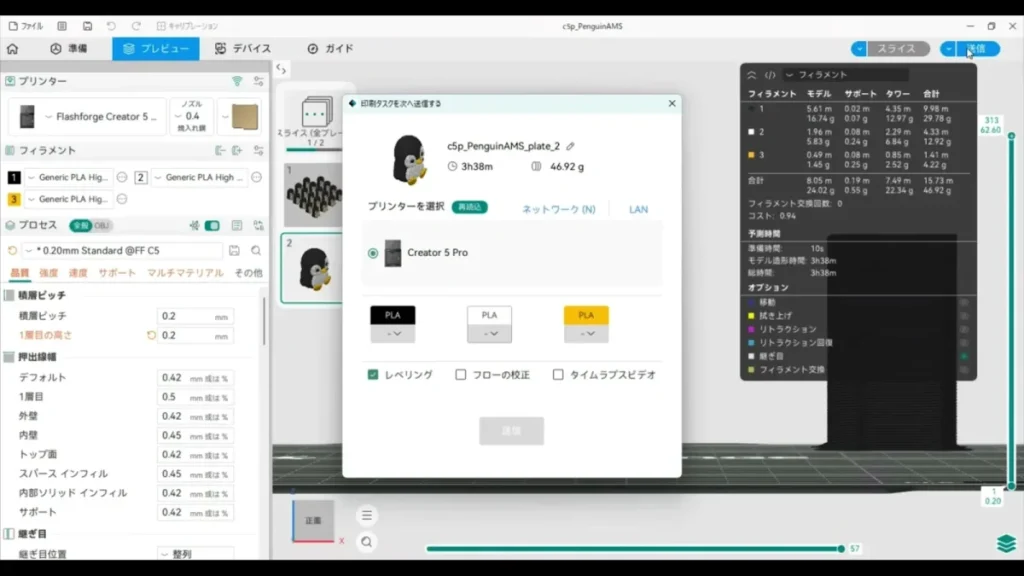Open the ファイル menu
This screenshot has width=1024, height=576.
(x=26, y=26)
